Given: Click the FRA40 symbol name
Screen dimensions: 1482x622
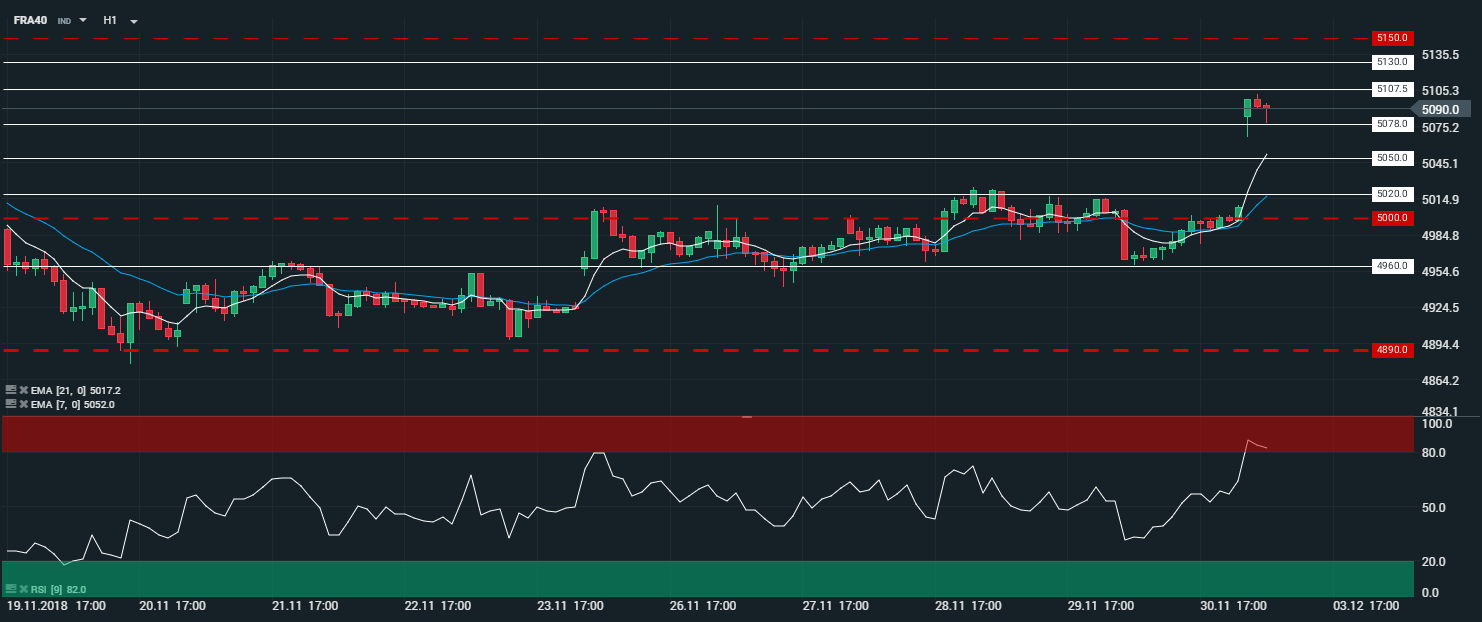Looking at the screenshot, I should pyautogui.click(x=30, y=20).
